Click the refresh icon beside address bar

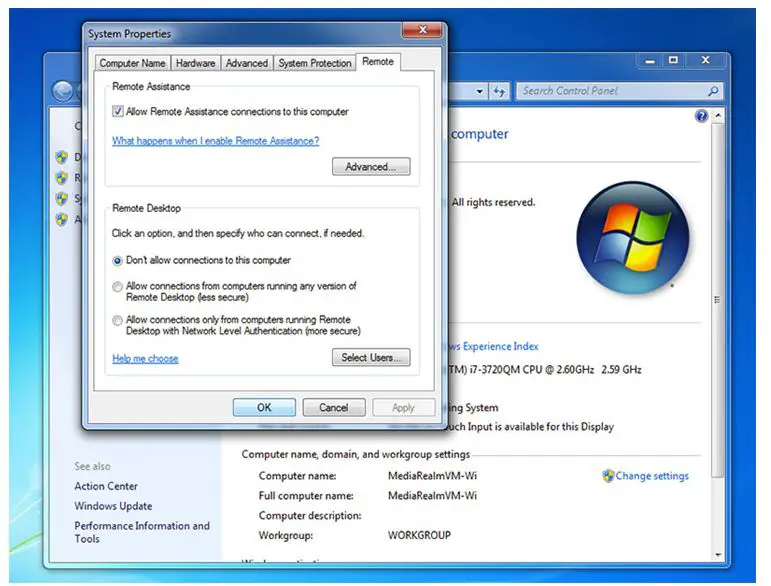click(x=499, y=91)
